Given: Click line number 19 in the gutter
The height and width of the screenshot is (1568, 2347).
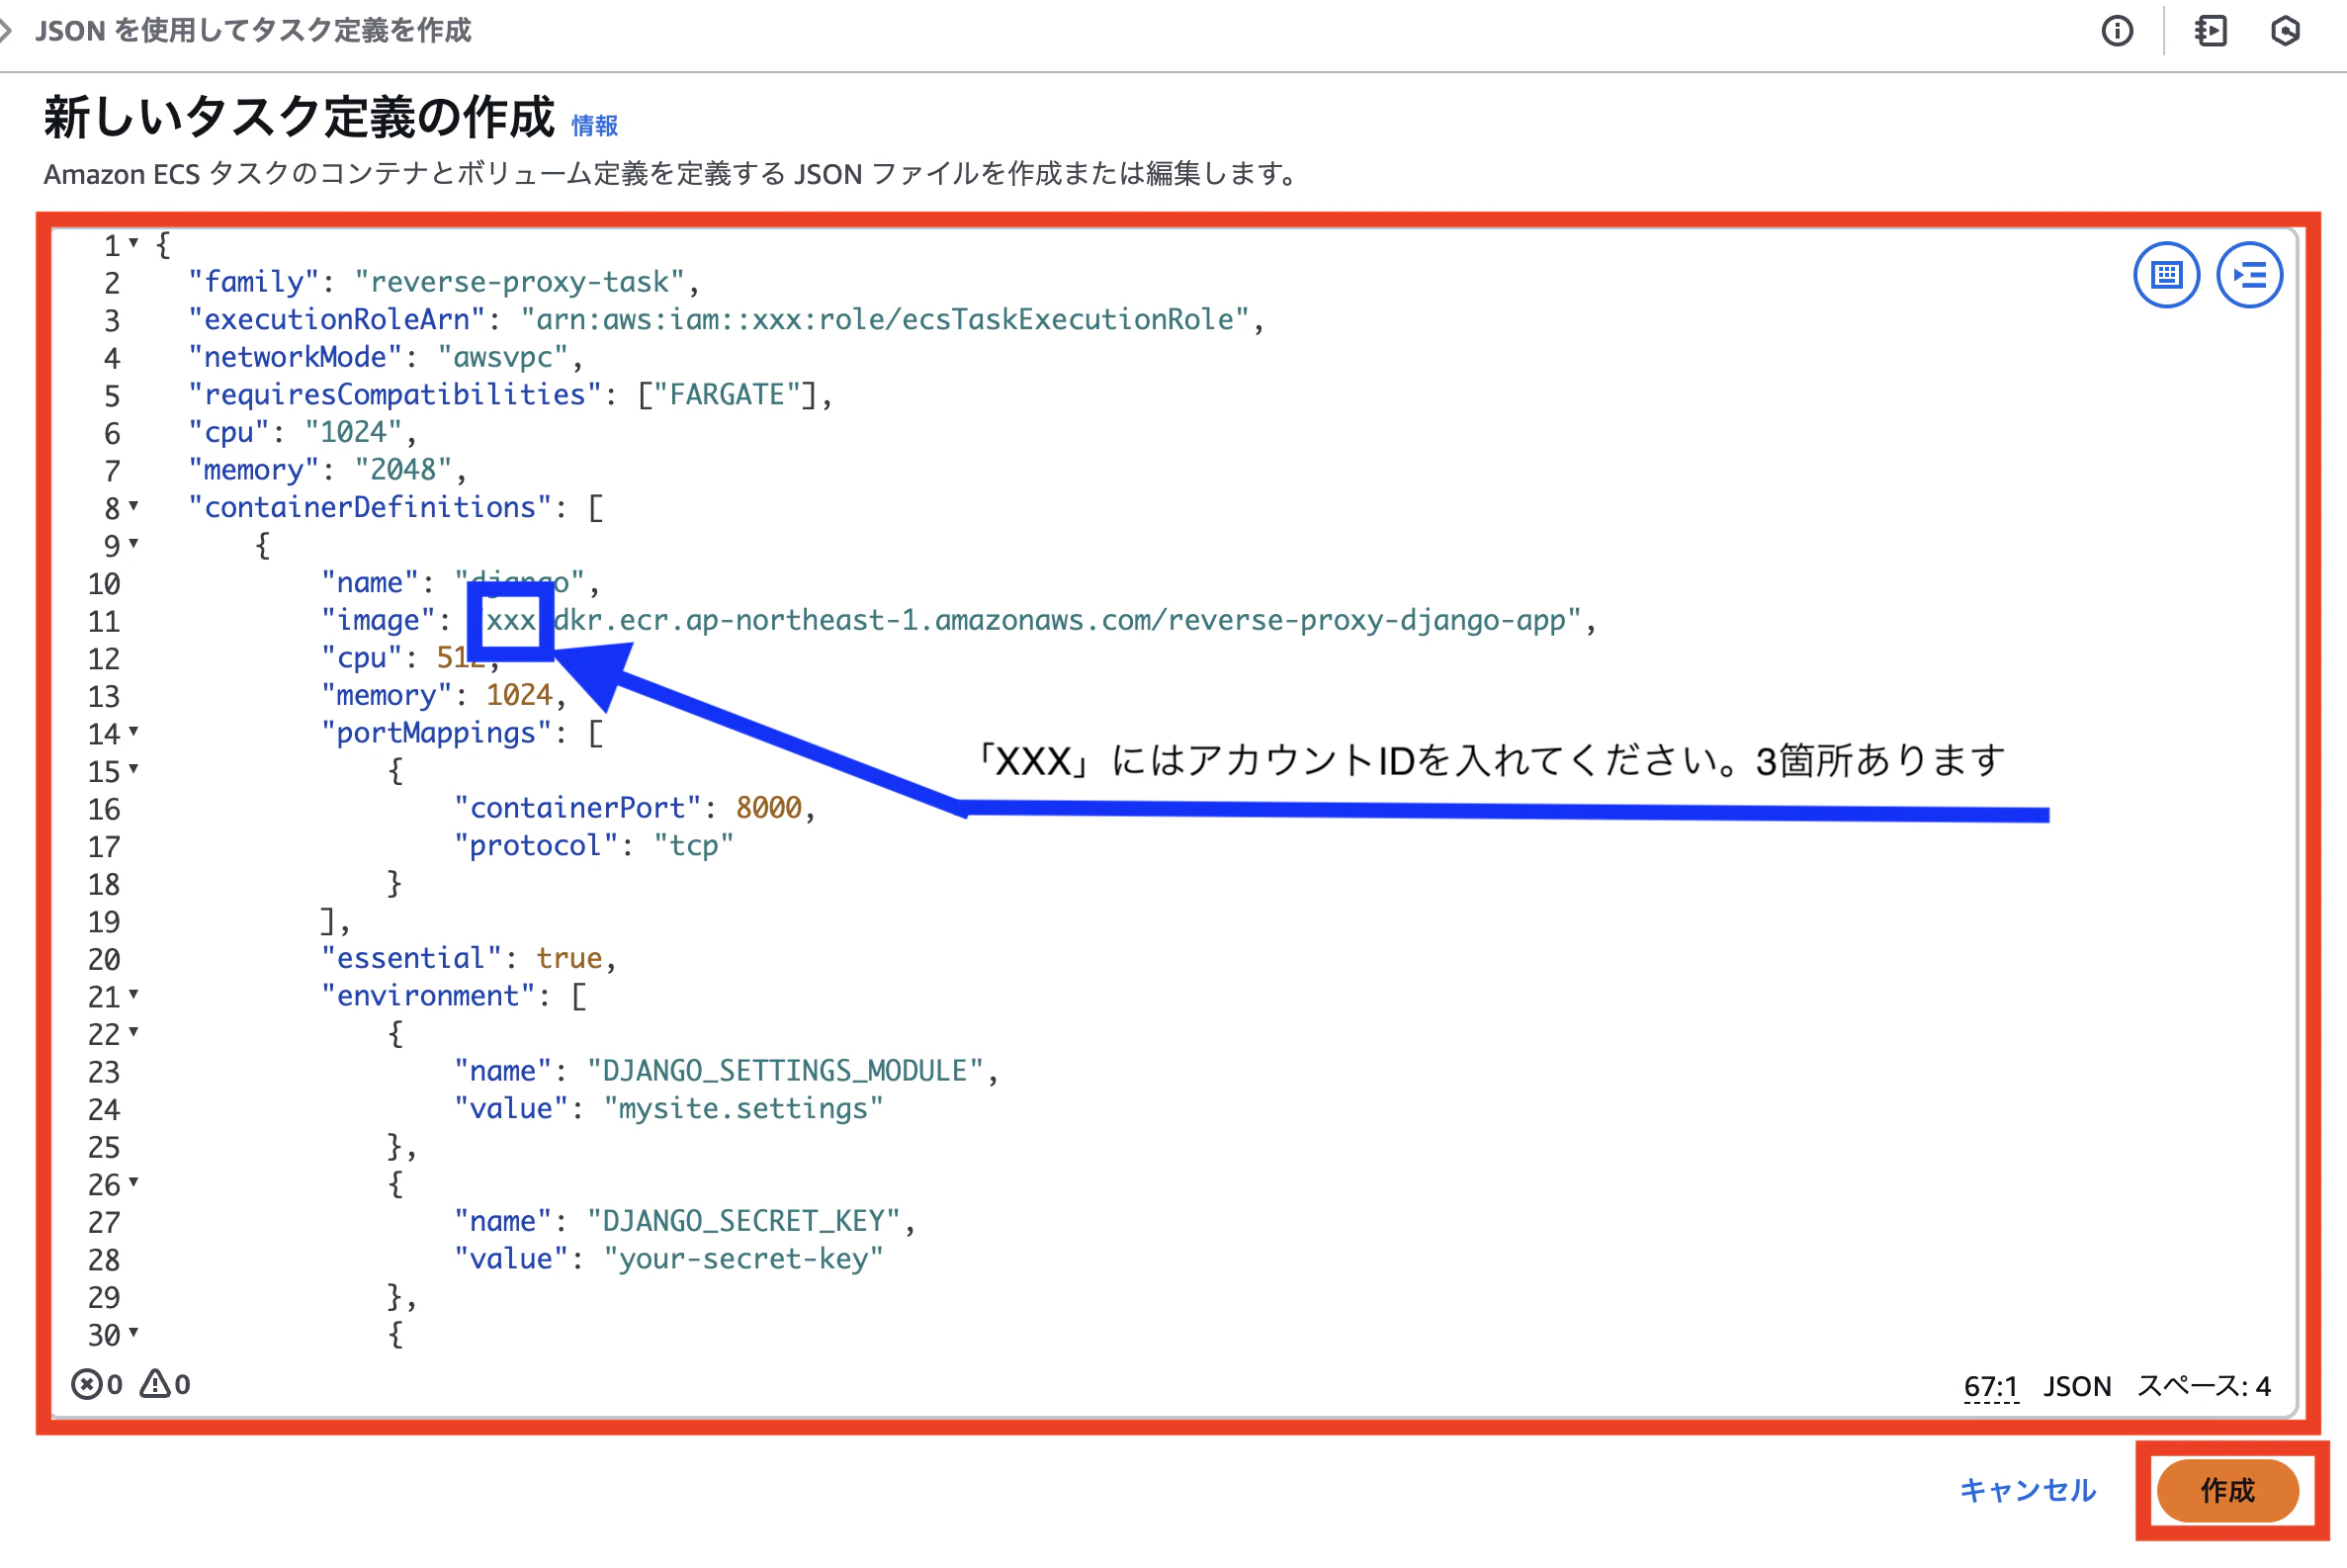Looking at the screenshot, I should click(104, 922).
